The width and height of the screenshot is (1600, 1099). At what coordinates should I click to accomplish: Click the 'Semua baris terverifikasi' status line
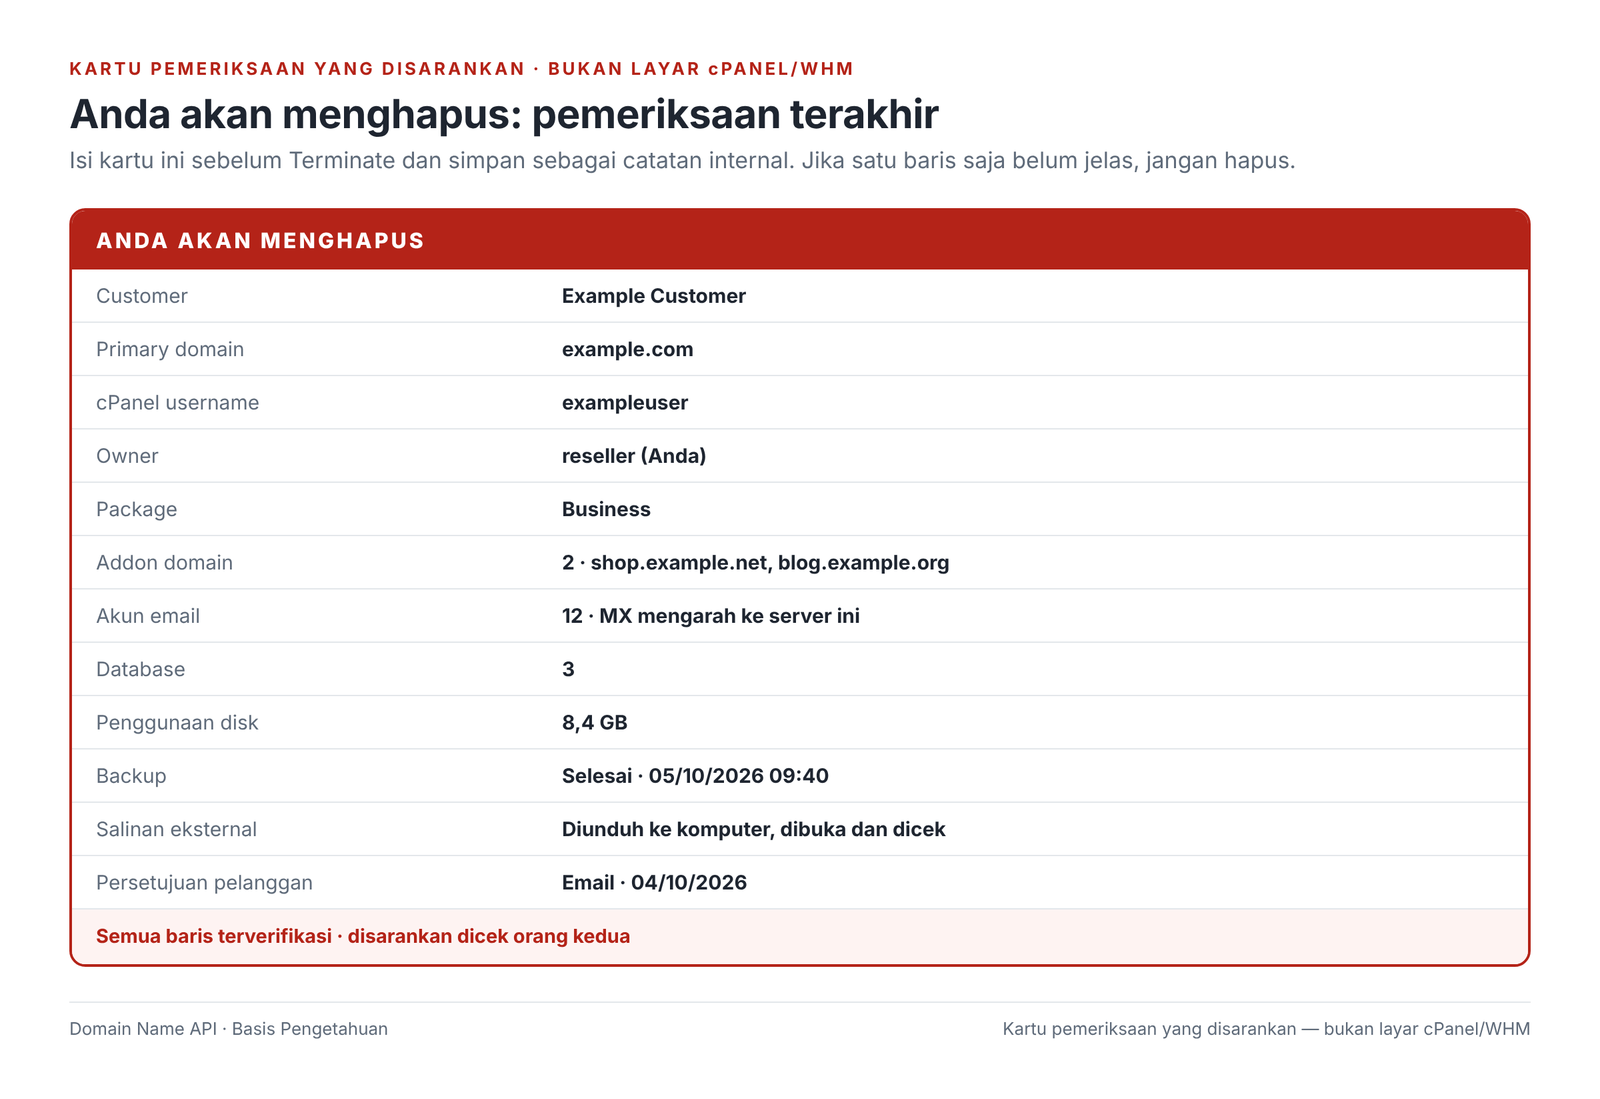pyautogui.click(x=363, y=936)
